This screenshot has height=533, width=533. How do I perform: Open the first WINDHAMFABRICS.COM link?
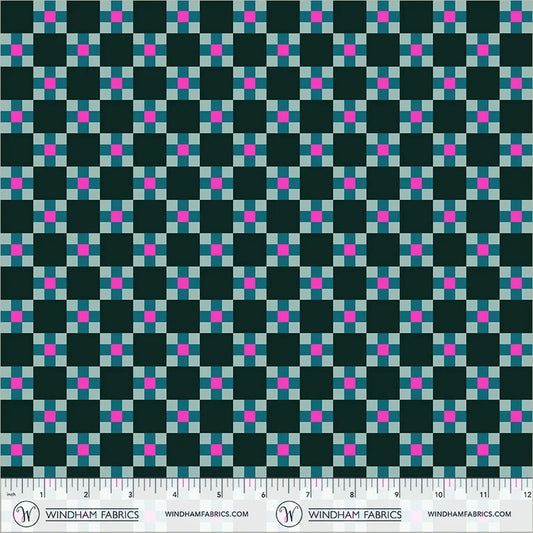(x=206, y=514)
